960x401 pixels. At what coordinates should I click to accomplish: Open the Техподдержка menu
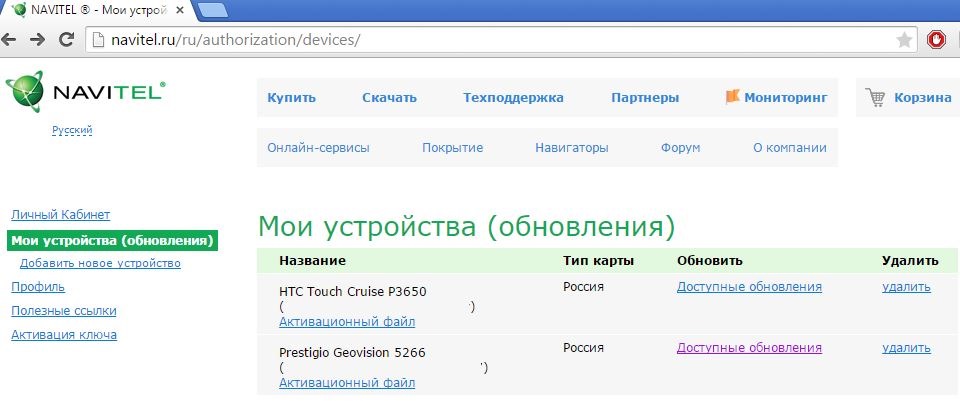[x=513, y=97]
